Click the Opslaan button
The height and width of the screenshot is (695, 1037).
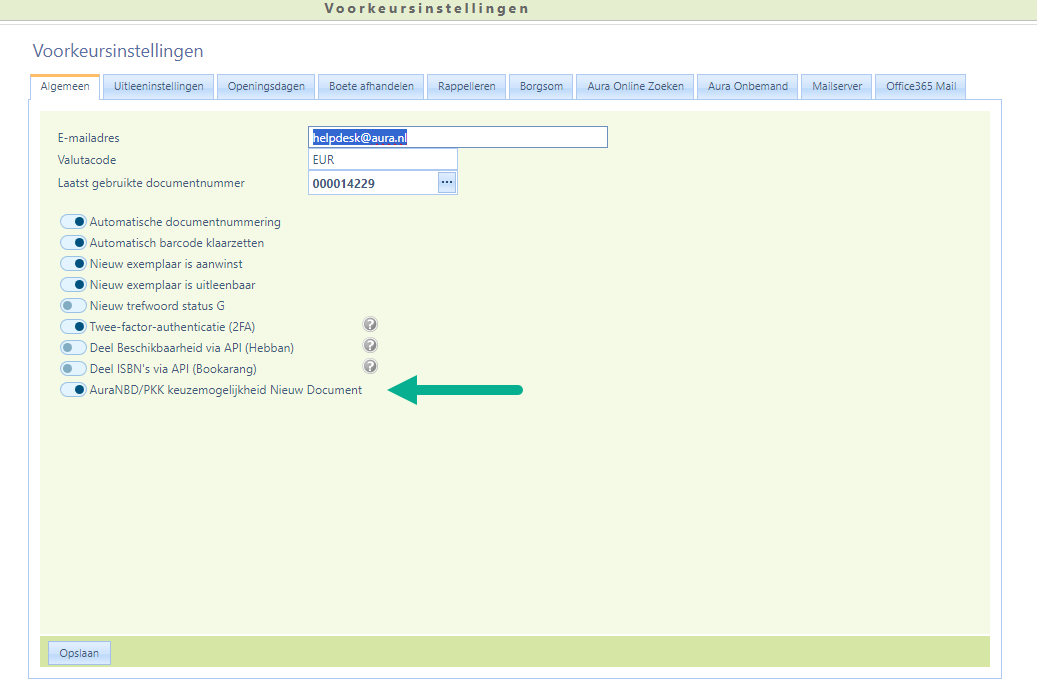point(79,653)
